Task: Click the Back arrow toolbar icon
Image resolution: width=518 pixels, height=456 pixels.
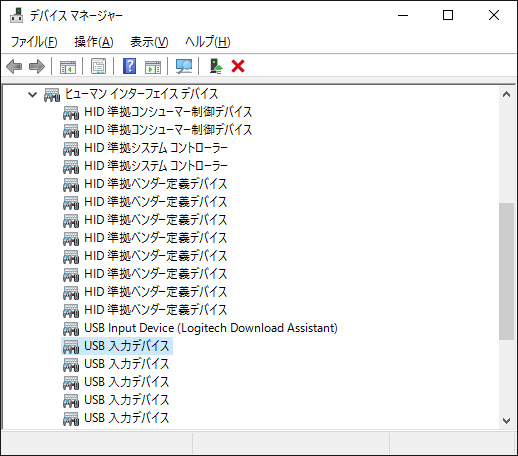Action: 14,66
